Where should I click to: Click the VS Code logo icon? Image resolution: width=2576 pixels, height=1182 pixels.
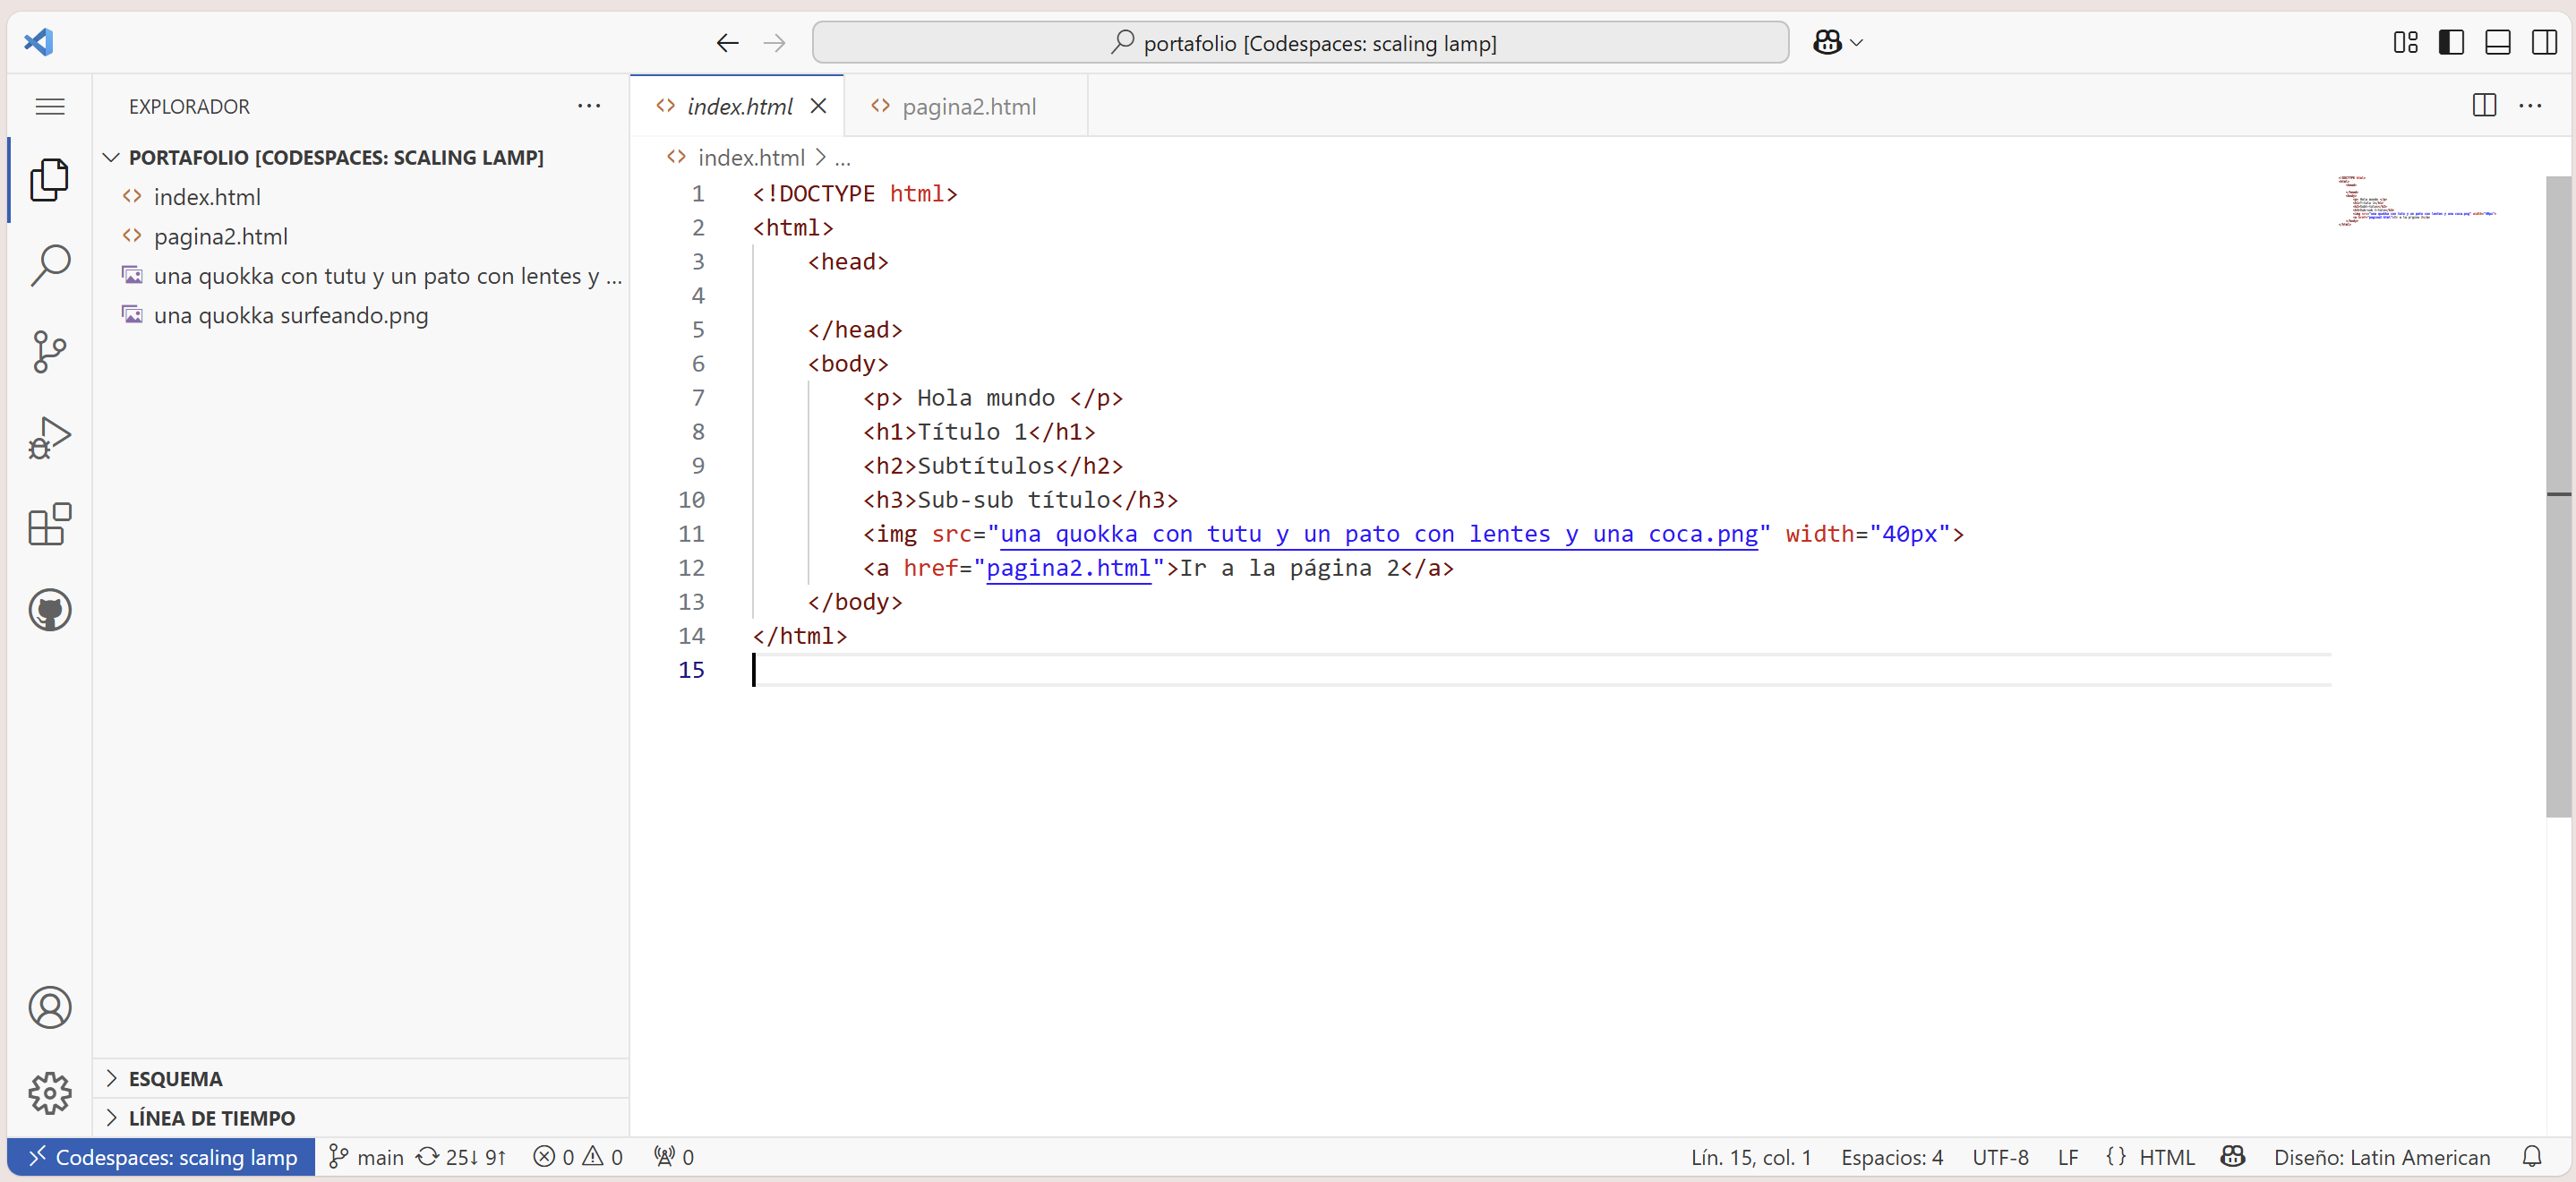click(x=39, y=42)
